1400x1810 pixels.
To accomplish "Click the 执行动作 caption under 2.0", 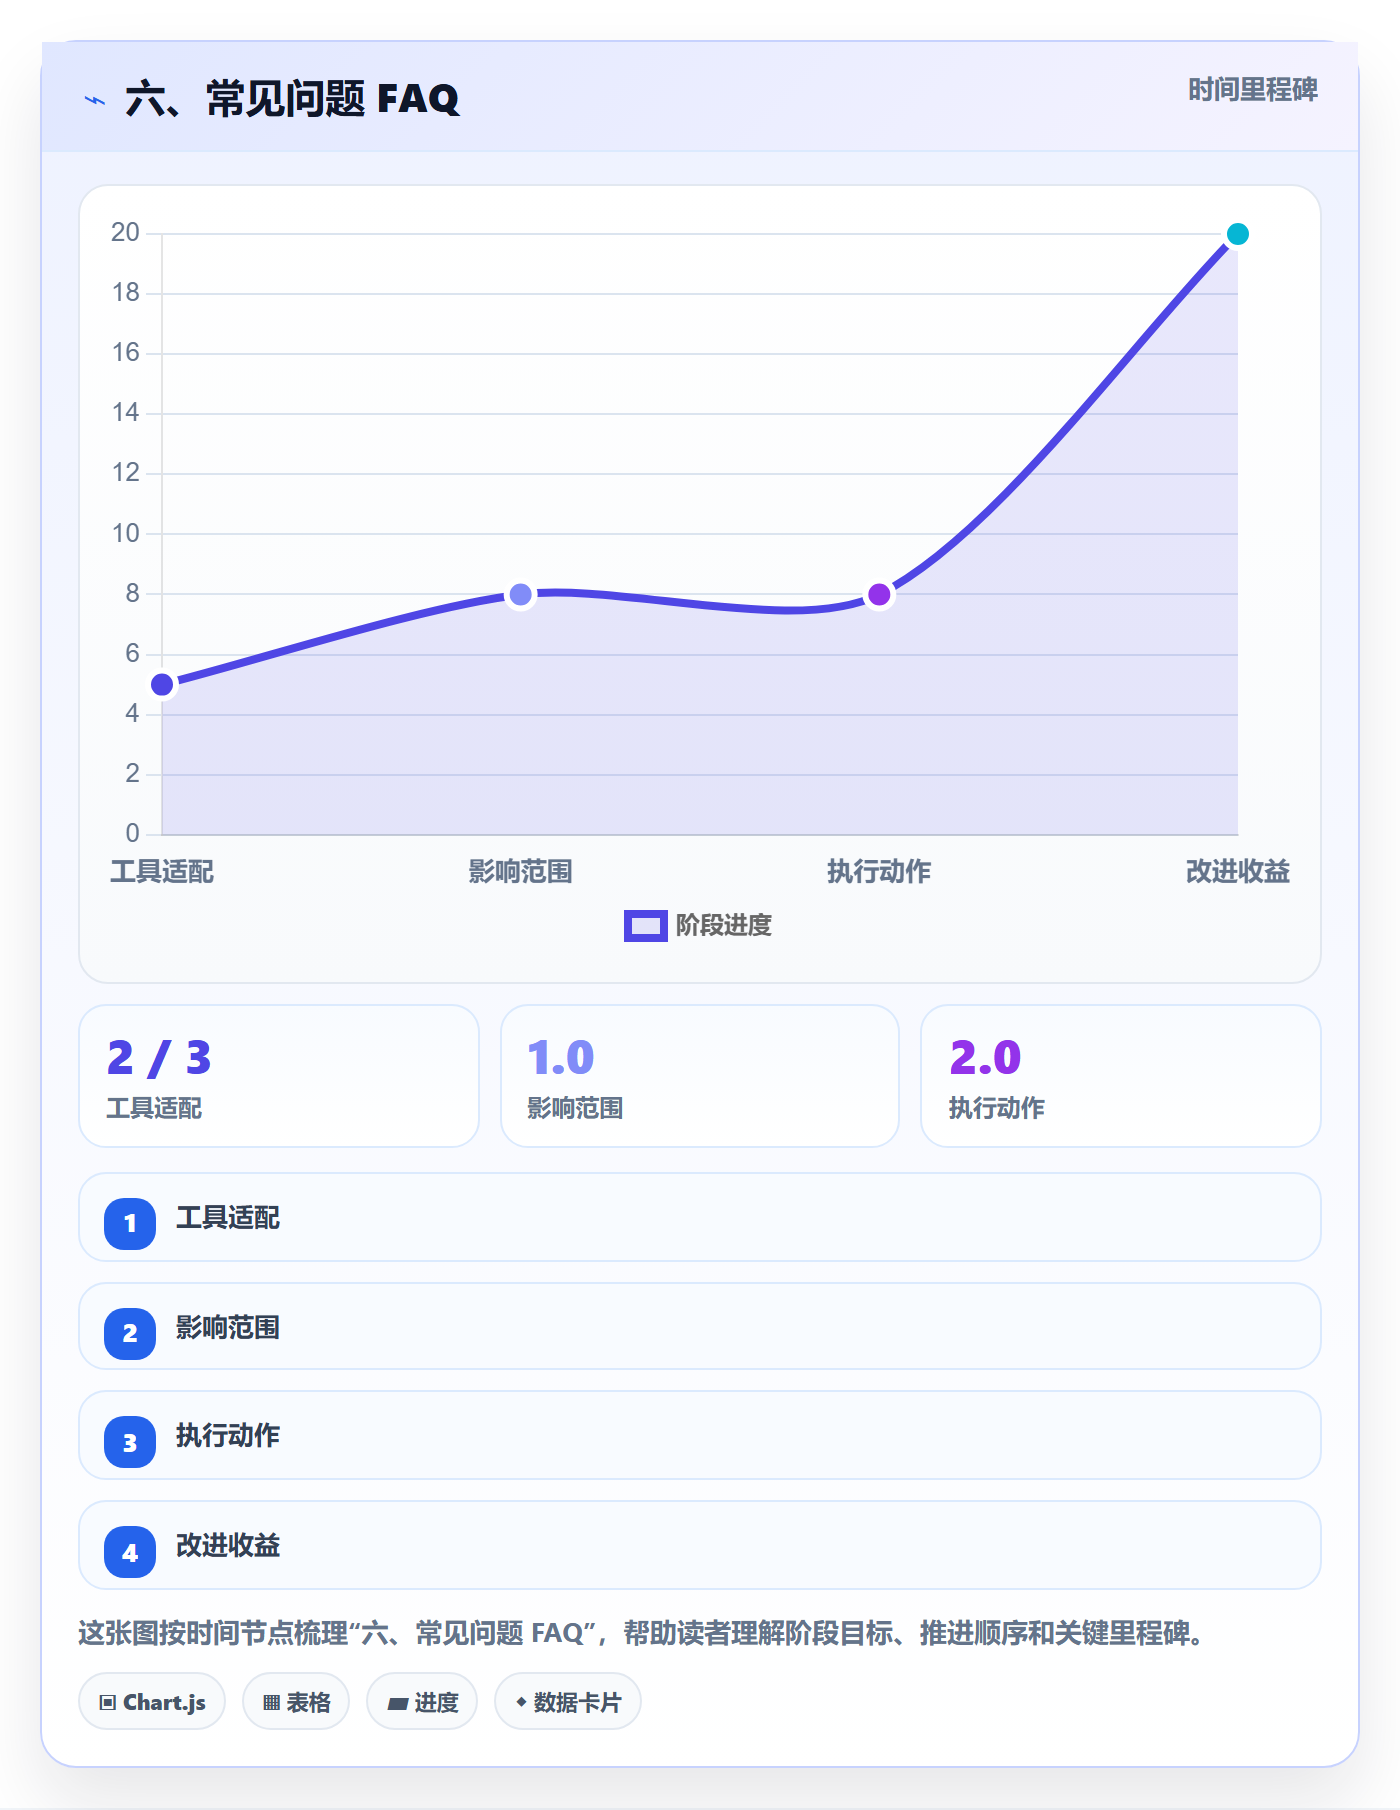I will point(997,1108).
